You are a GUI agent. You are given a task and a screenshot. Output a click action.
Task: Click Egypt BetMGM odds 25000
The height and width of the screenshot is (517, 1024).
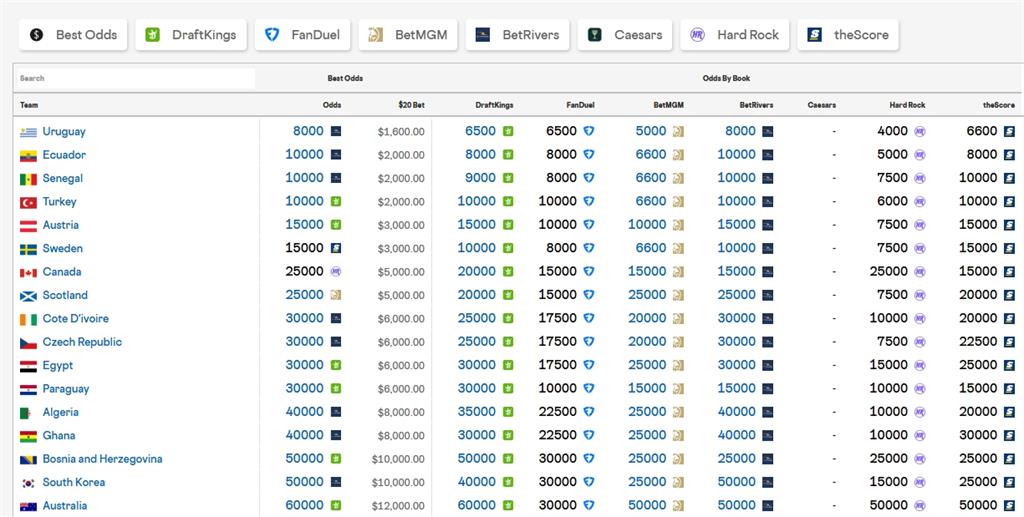point(647,365)
